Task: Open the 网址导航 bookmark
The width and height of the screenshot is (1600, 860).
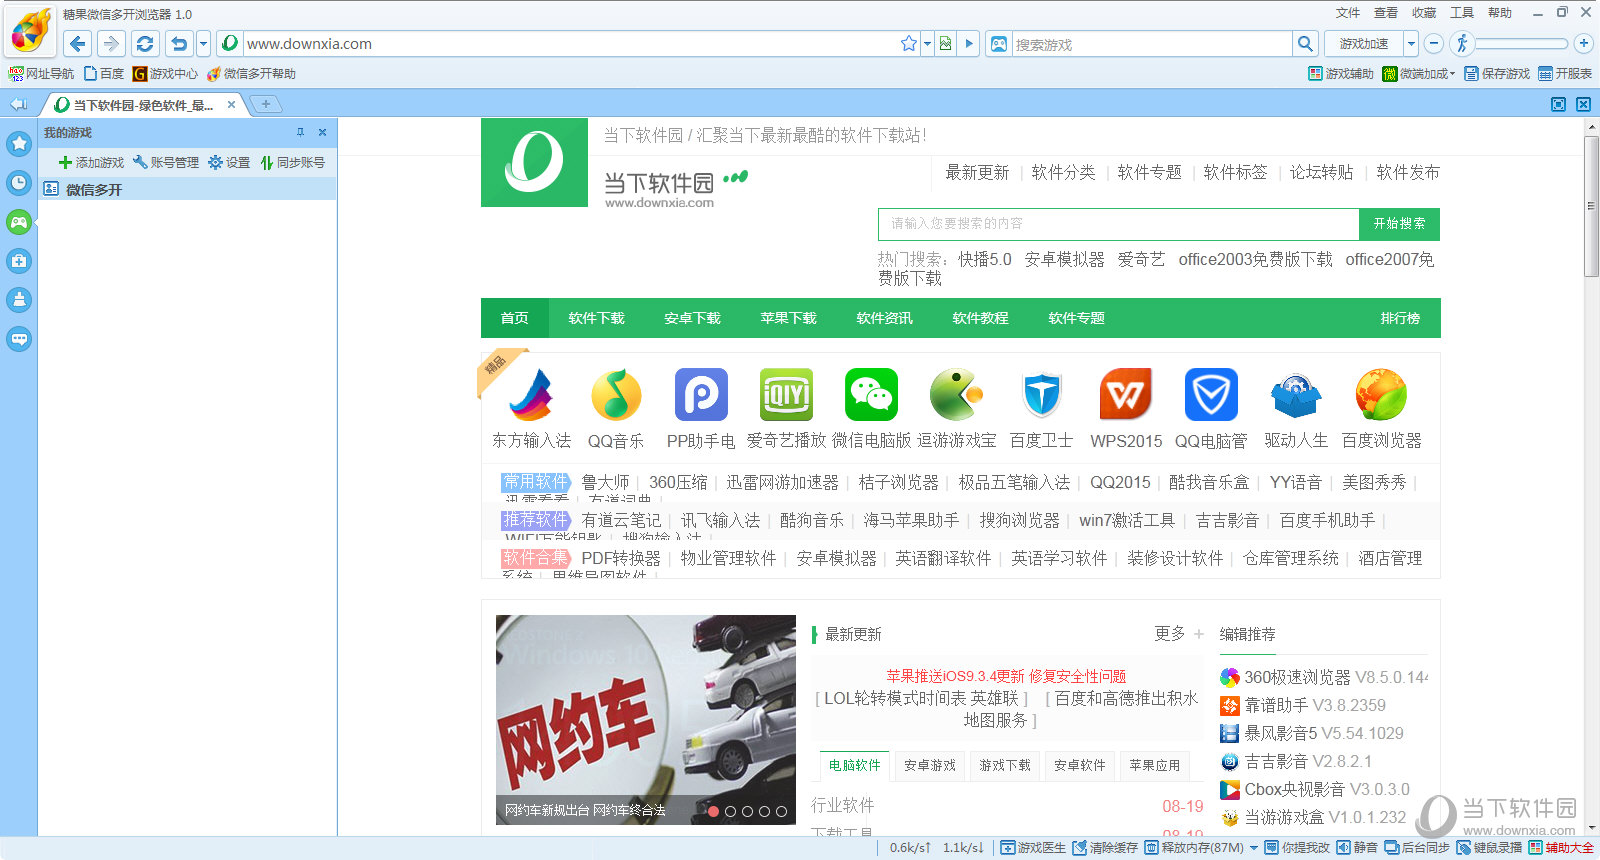Action: click(41, 73)
